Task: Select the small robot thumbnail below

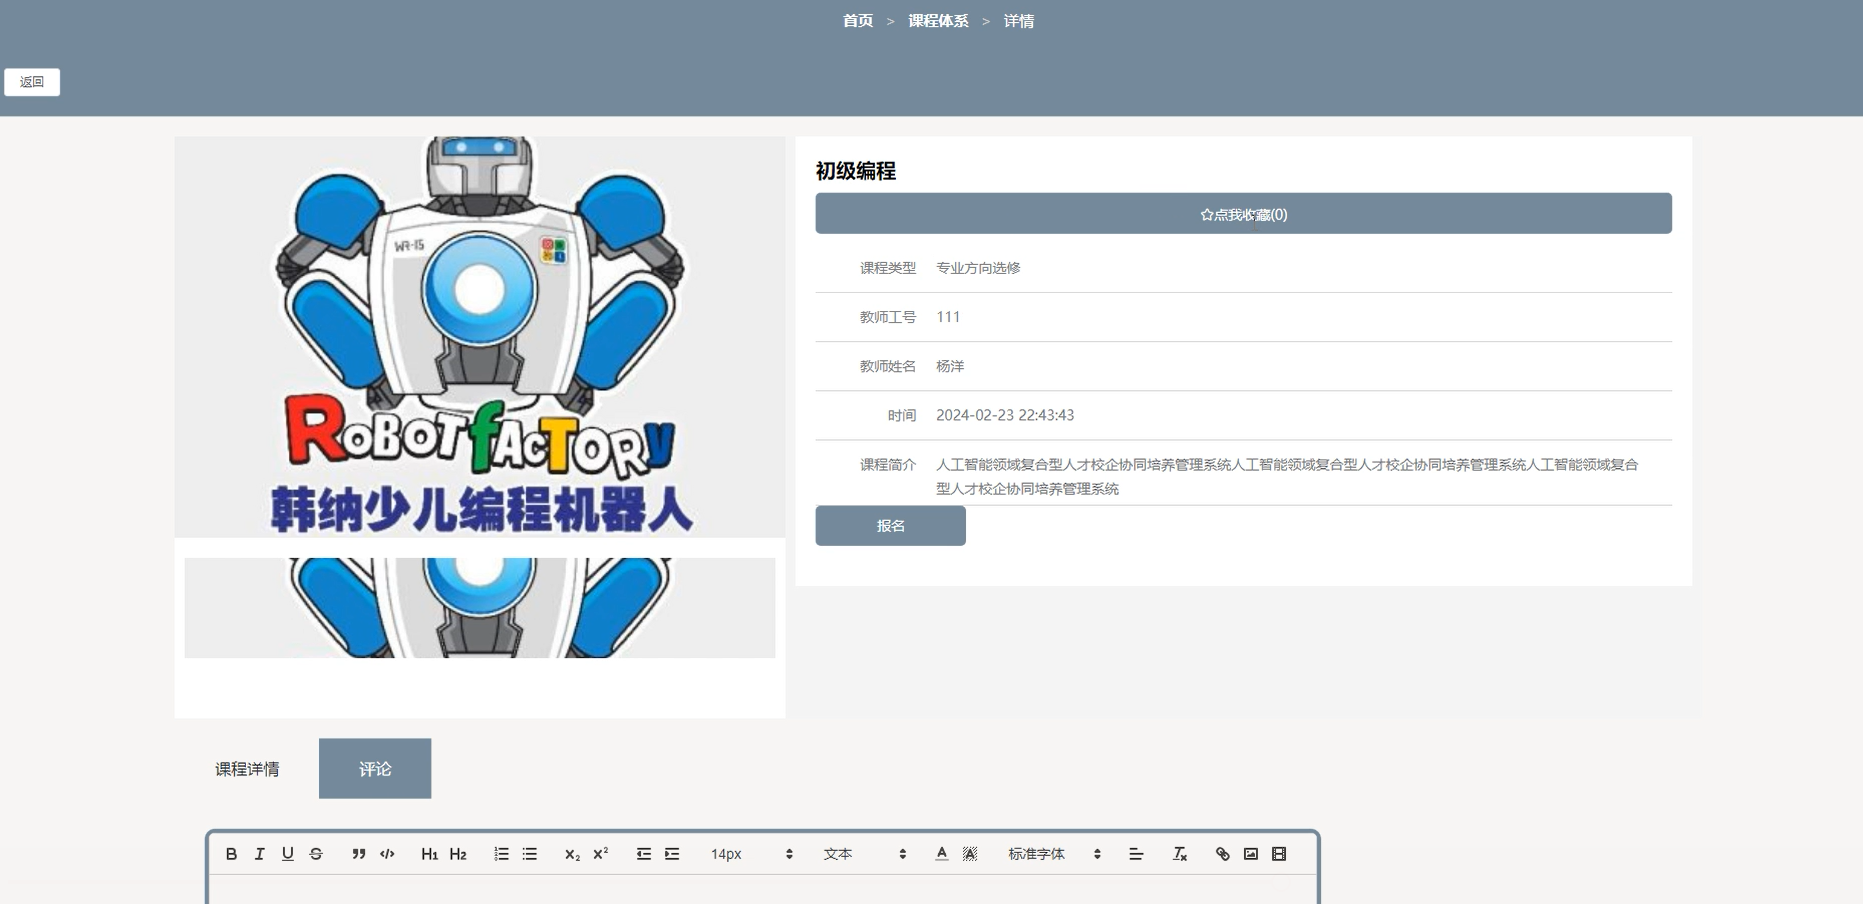Action: click(480, 608)
